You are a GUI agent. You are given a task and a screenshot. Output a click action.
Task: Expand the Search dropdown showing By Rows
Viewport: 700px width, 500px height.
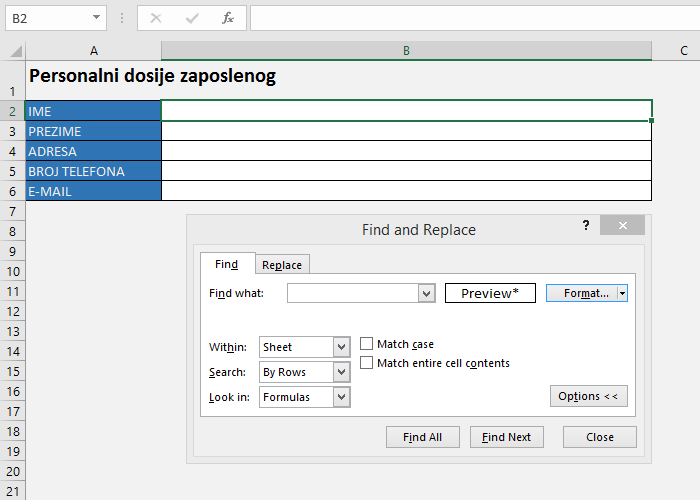(341, 372)
